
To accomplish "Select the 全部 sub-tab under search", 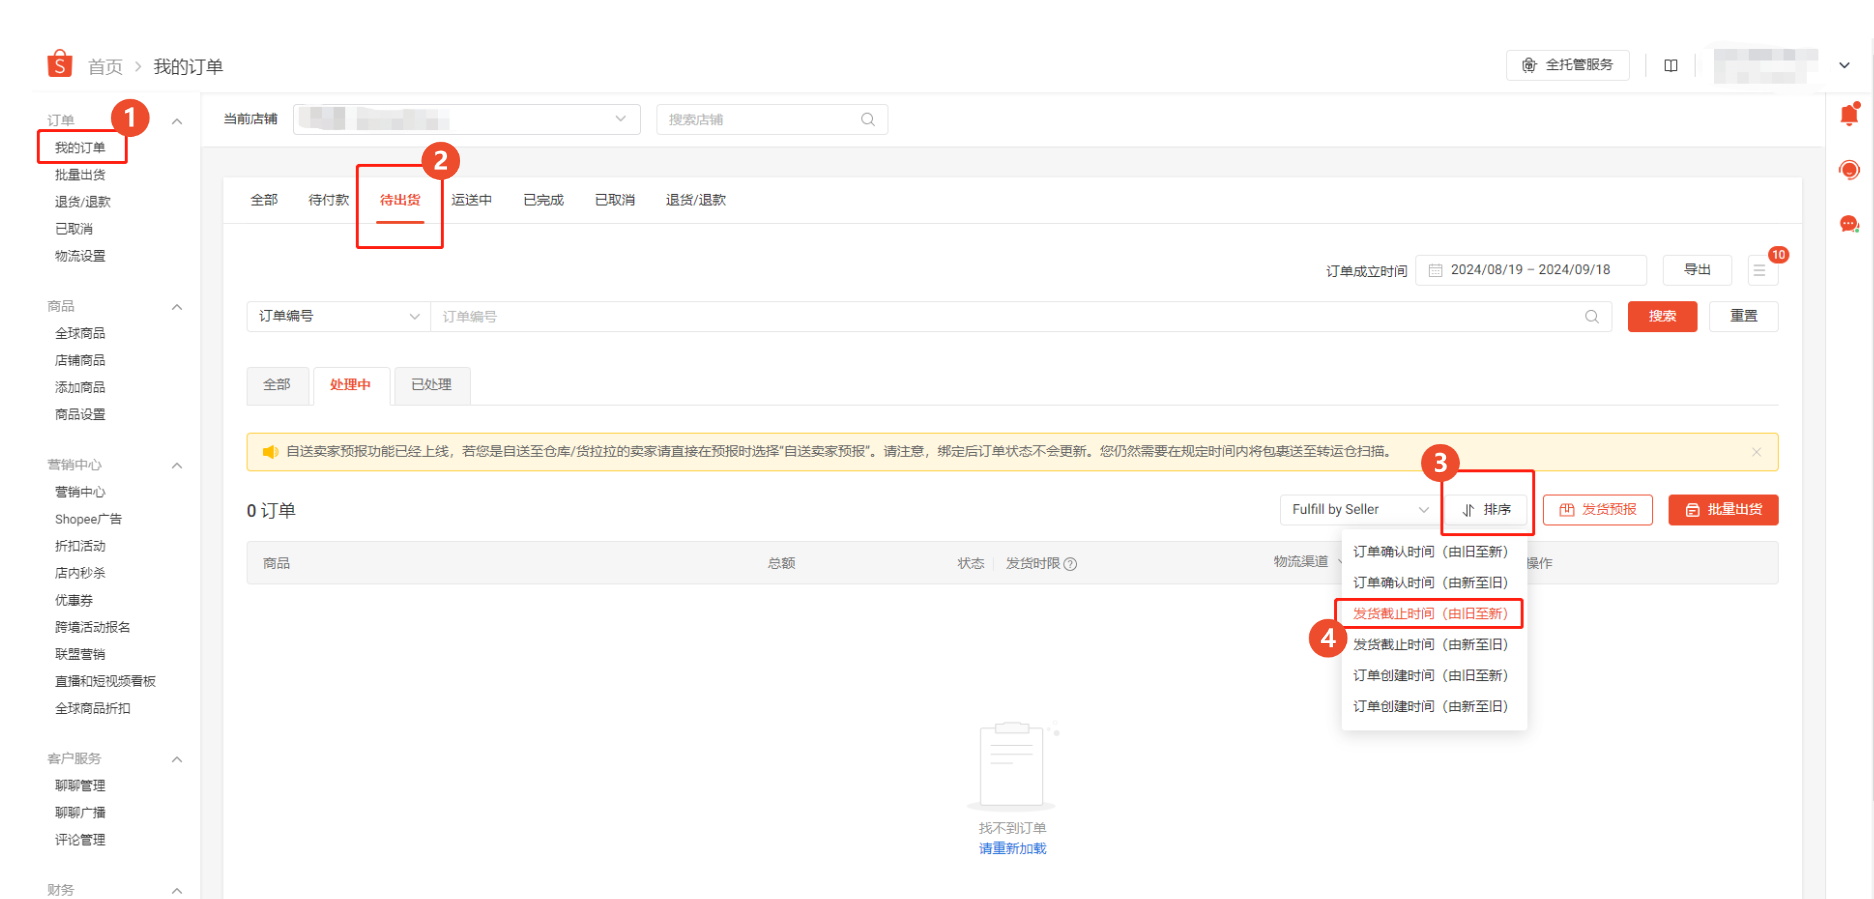I will (x=277, y=385).
